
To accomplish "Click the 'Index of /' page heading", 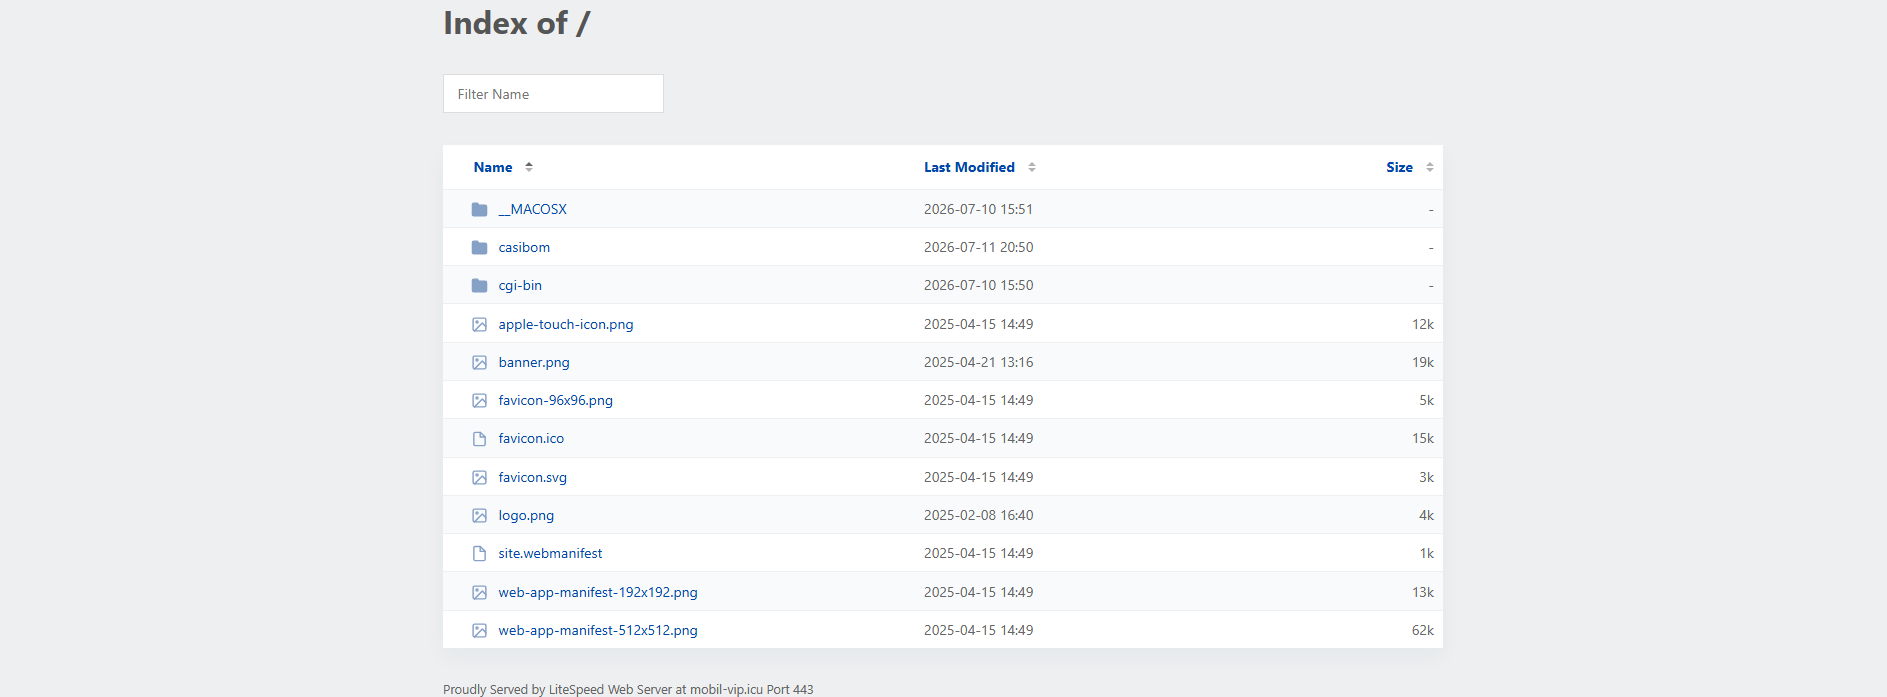I will click(x=517, y=23).
